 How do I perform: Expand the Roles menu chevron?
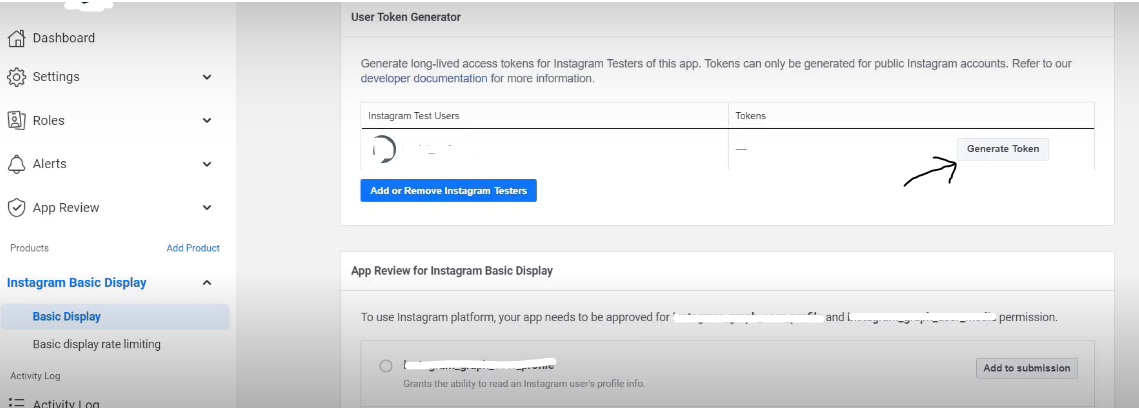(207, 121)
